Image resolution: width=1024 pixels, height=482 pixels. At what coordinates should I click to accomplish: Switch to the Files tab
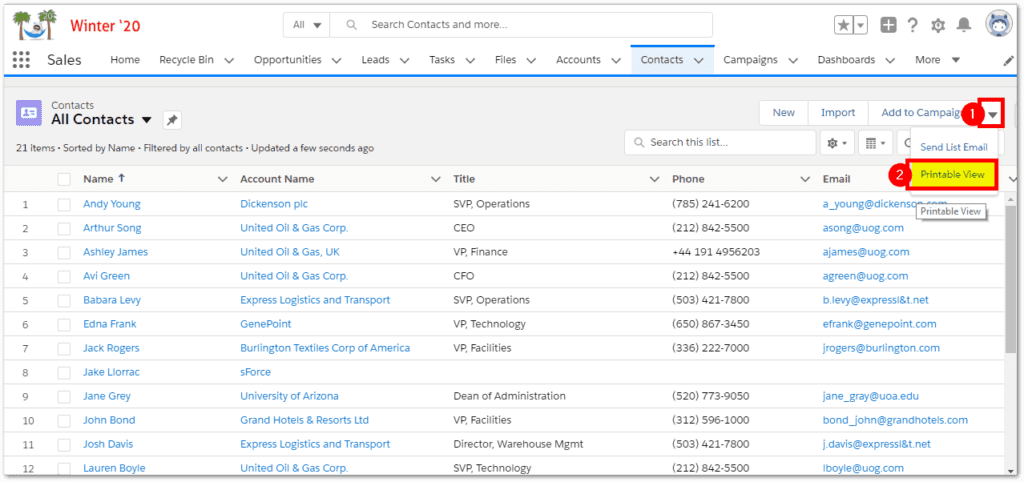pos(505,59)
